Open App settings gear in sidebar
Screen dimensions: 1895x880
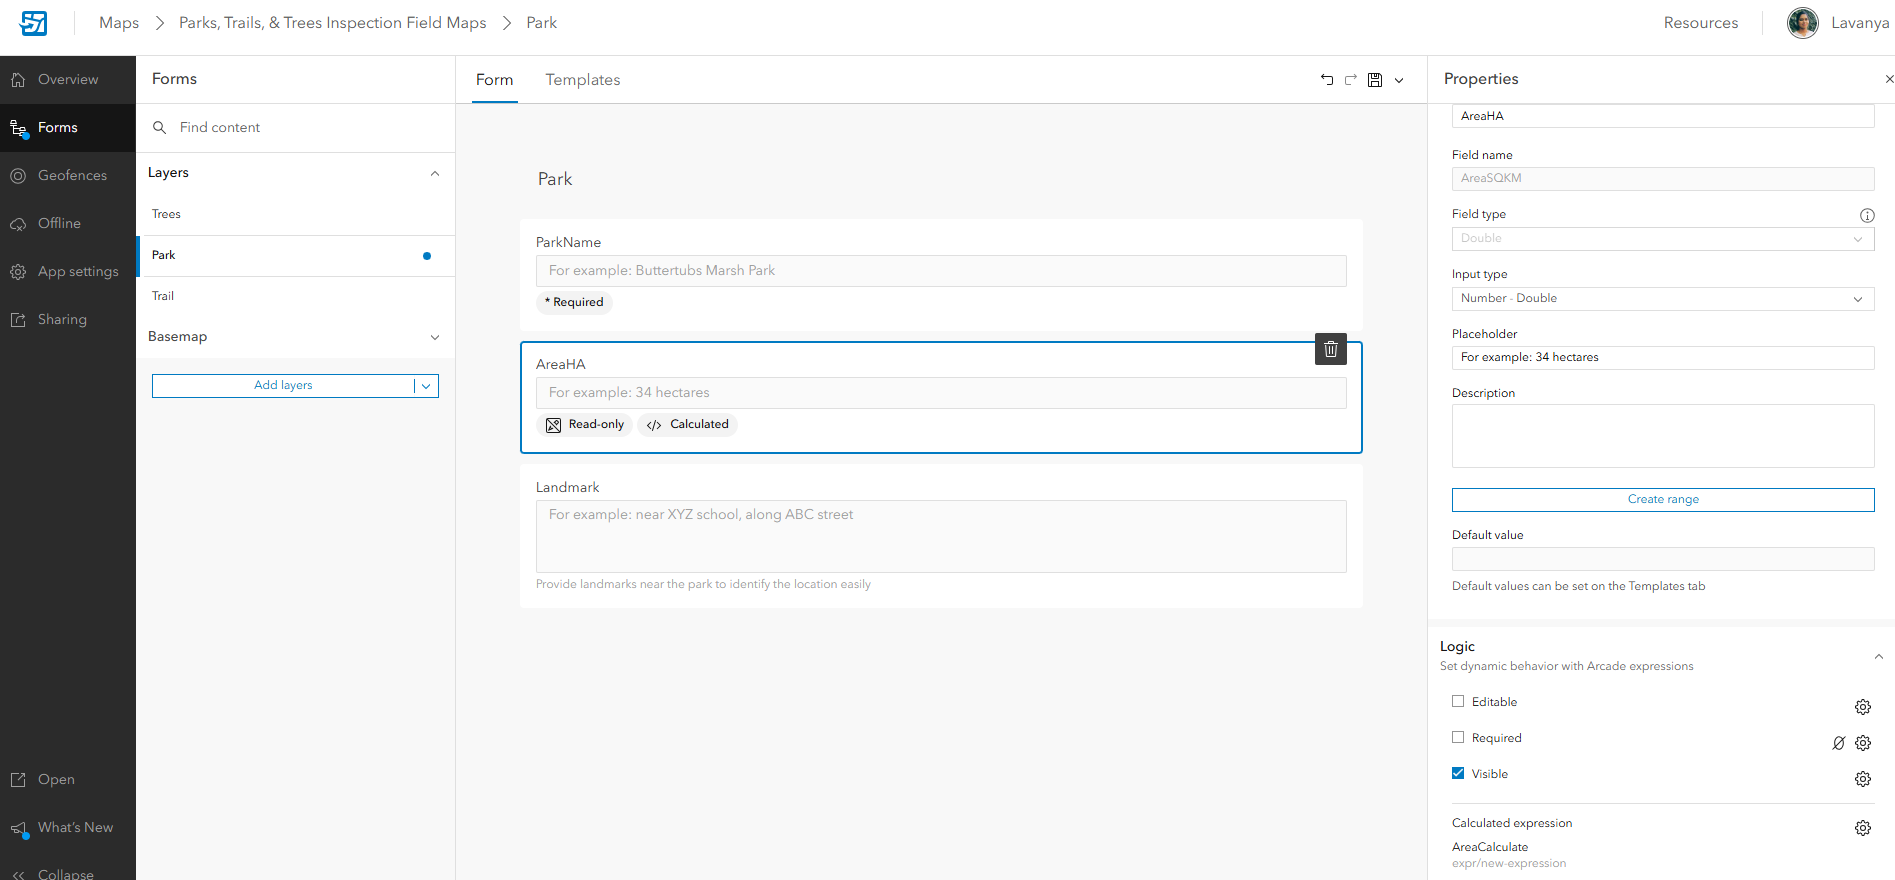pyautogui.click(x=18, y=272)
